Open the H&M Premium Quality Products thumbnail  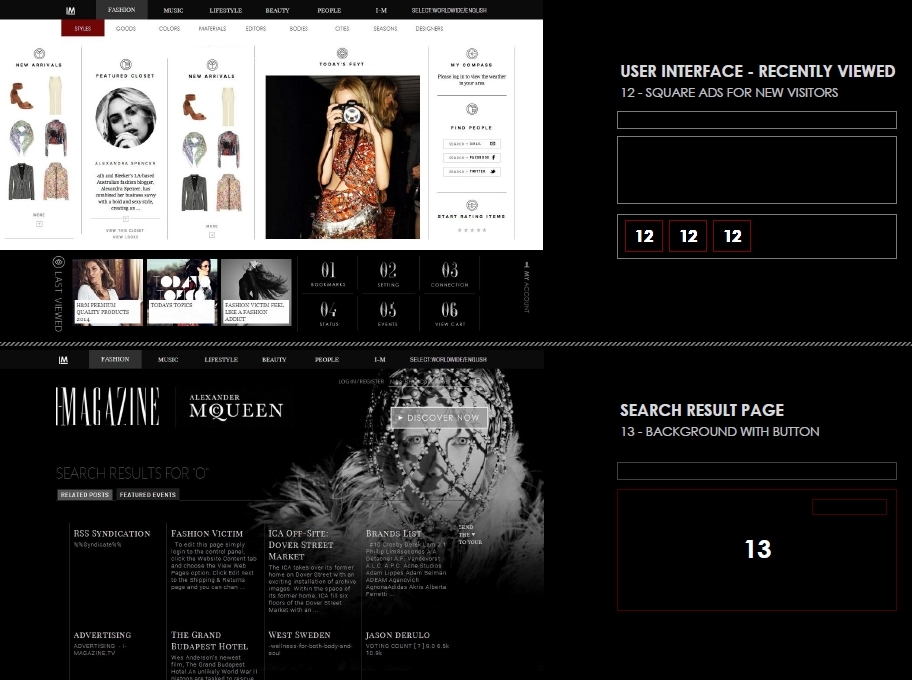tap(108, 292)
